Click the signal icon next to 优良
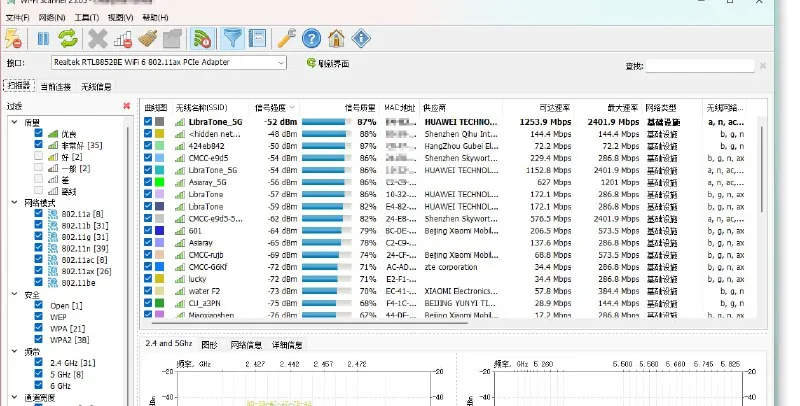Image resolution: width=800 pixels, height=406 pixels. pos(53,134)
